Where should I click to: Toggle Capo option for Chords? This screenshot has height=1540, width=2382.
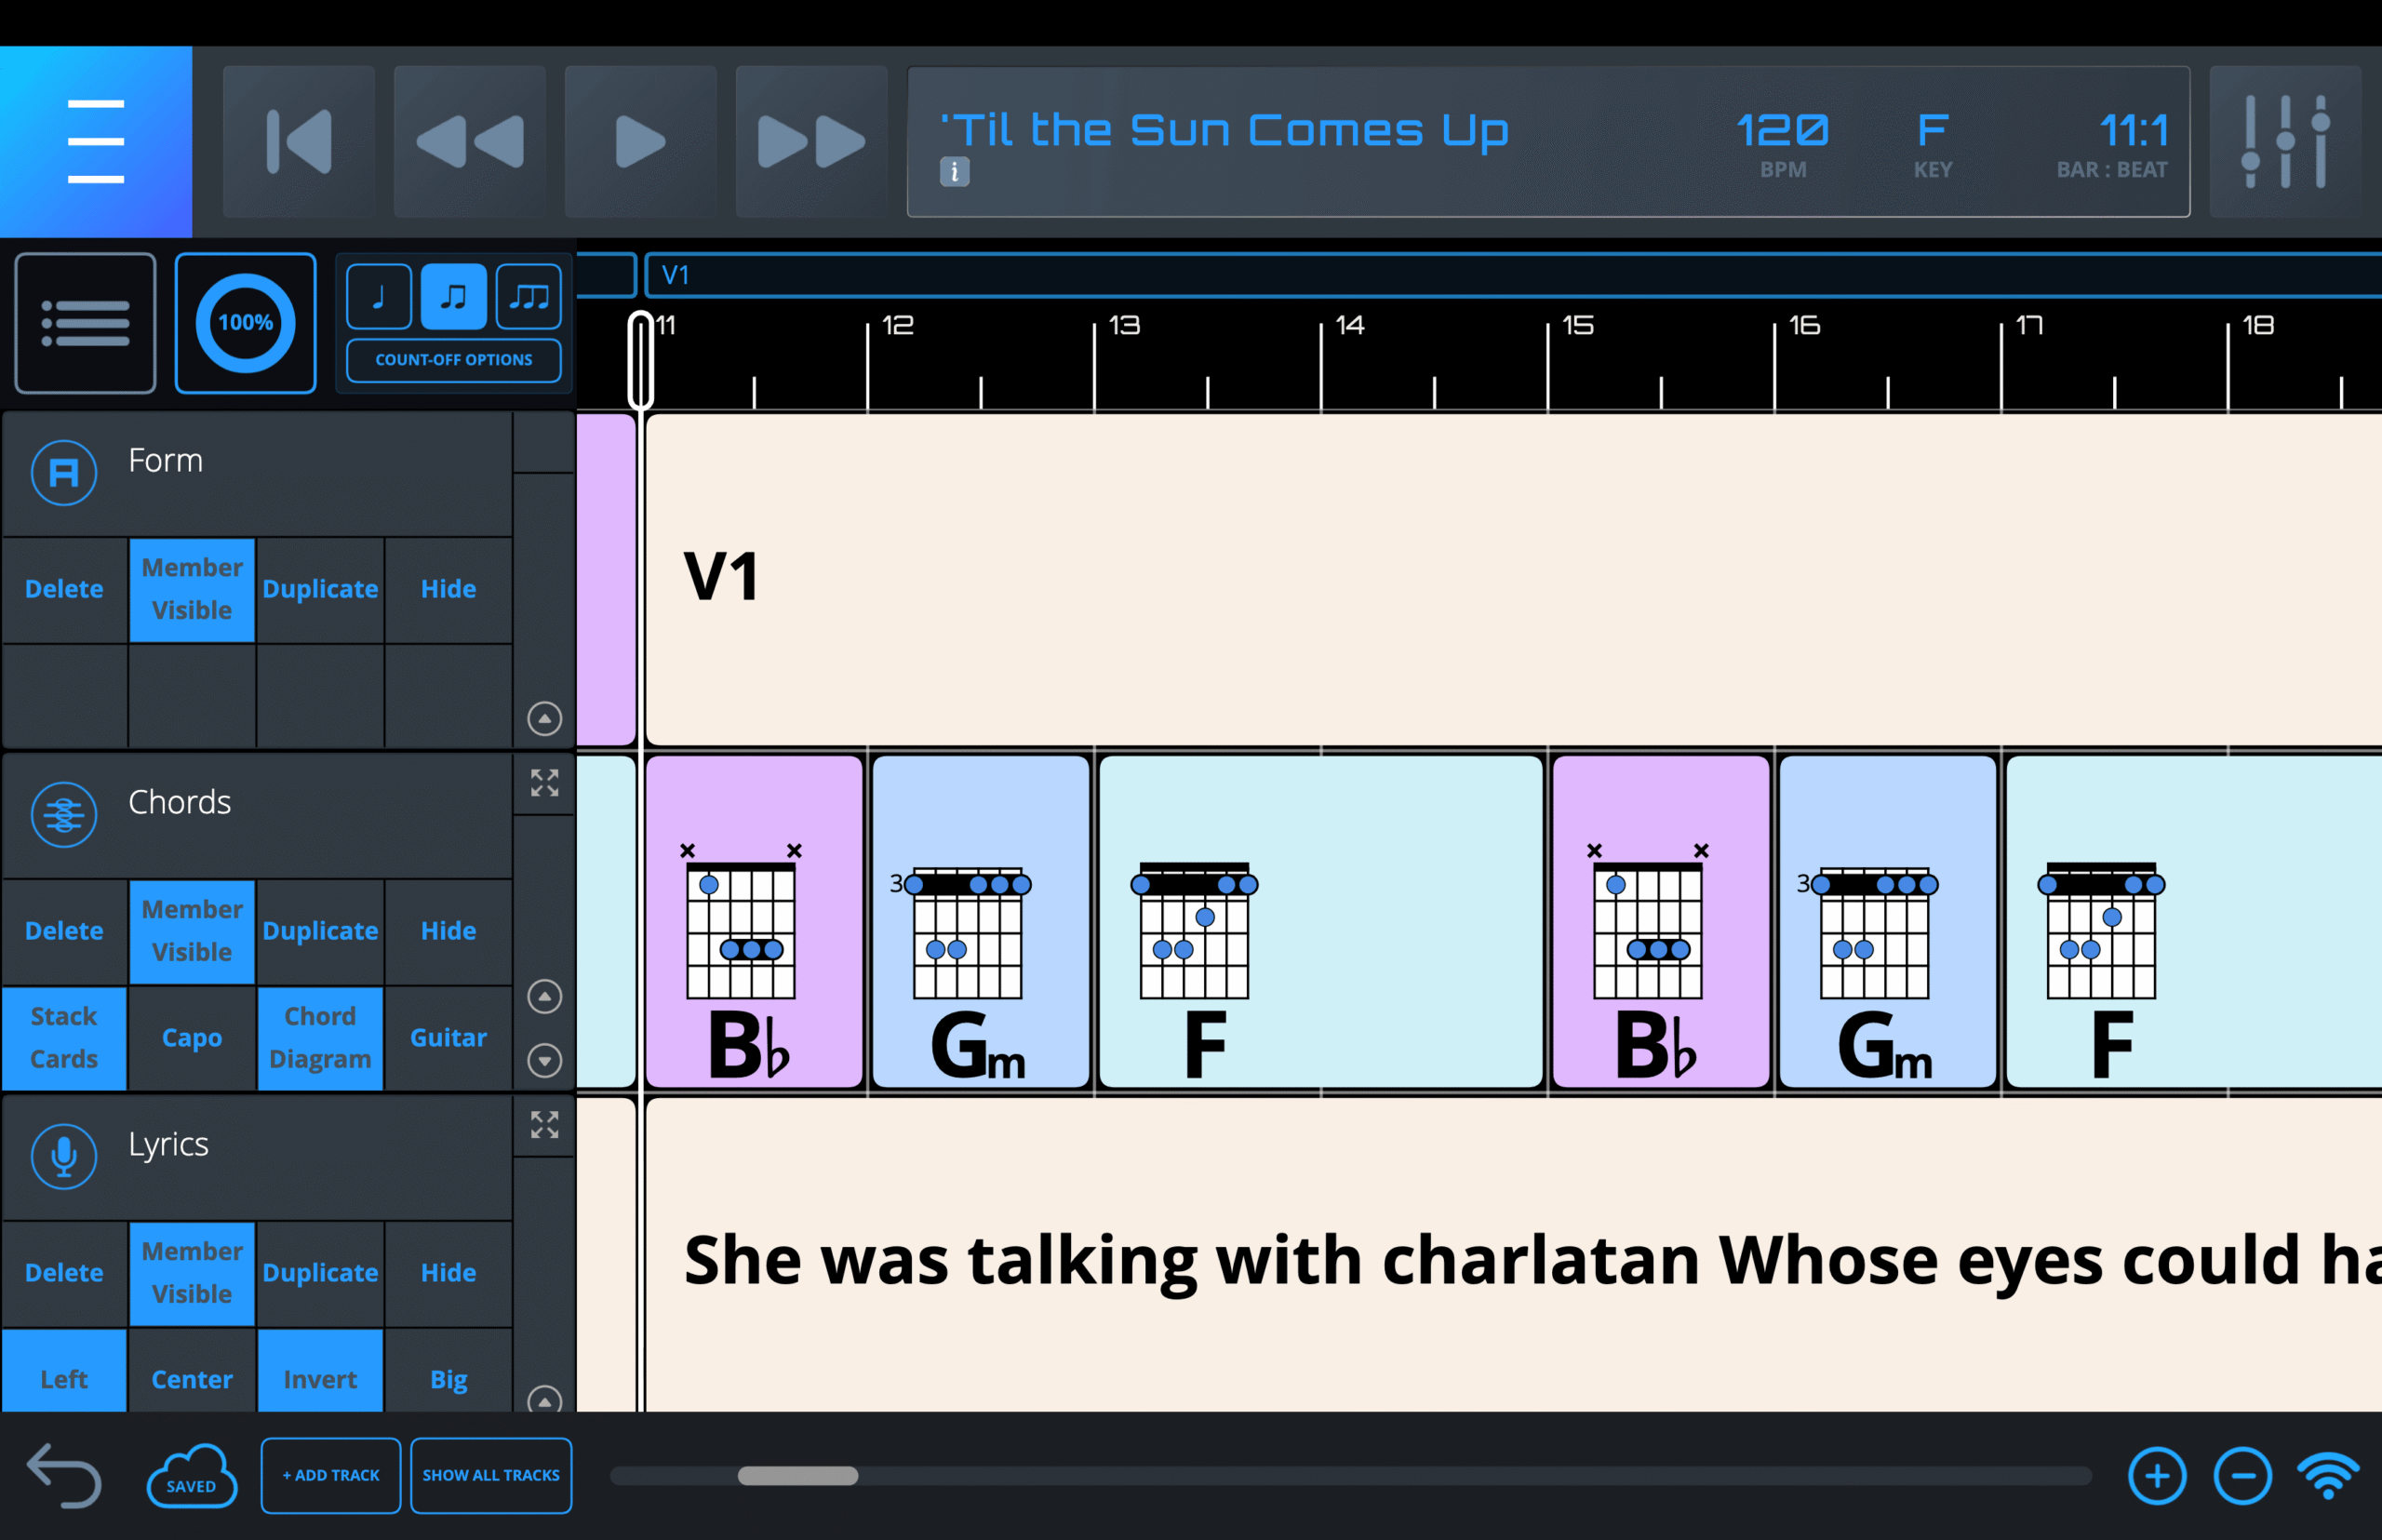(192, 1038)
